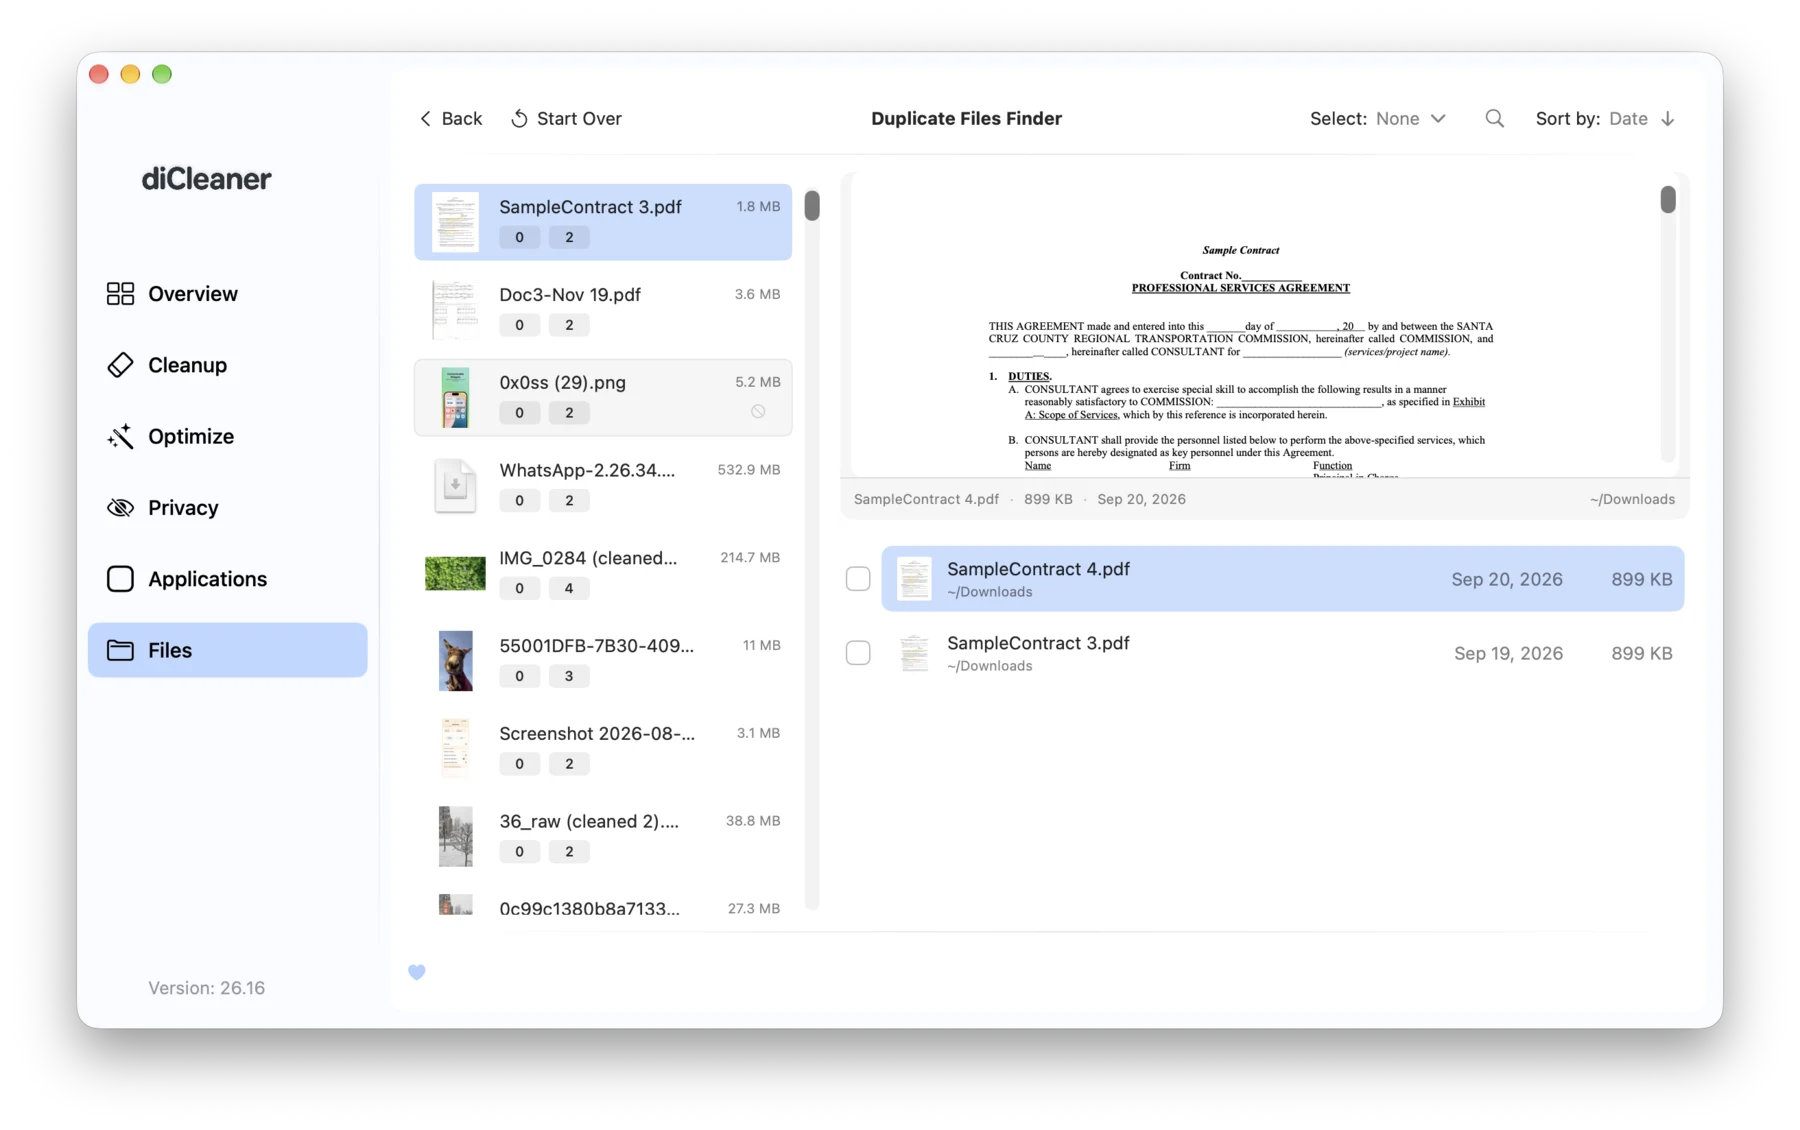Screen dimensions: 1800x1130
Task: Go Back to the previous screen
Action: pos(450,118)
